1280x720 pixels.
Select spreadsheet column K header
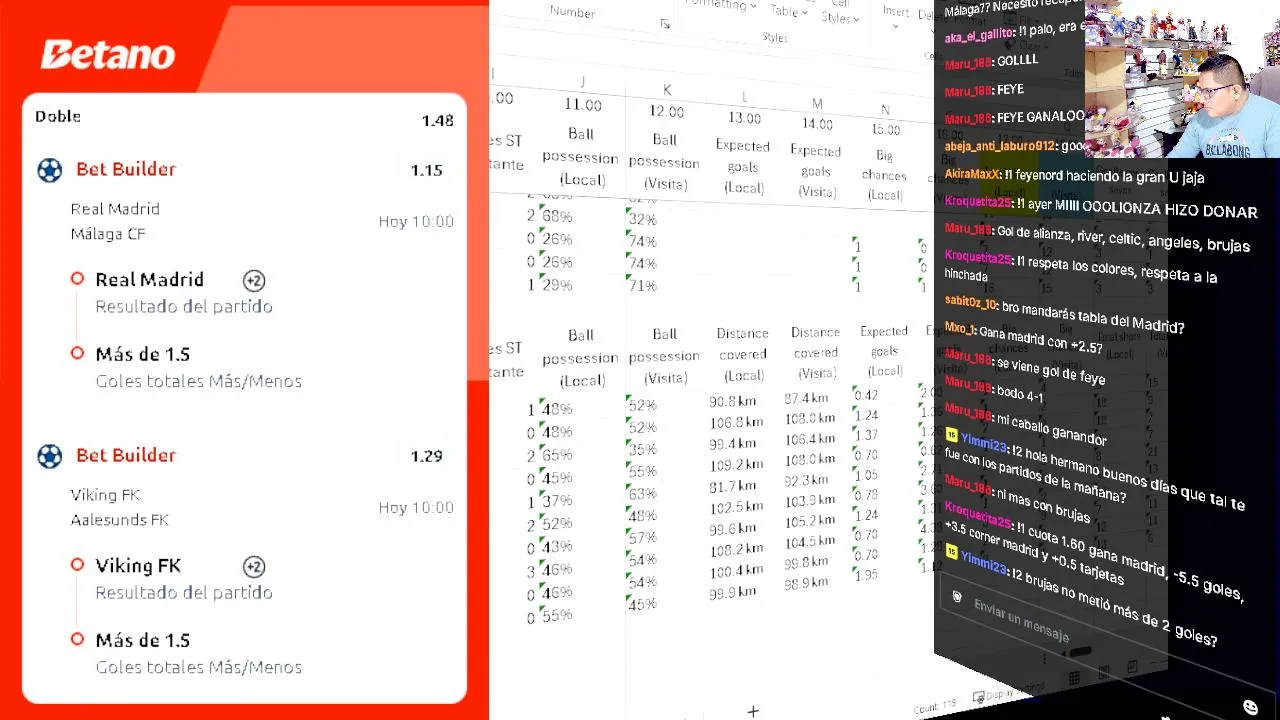click(x=667, y=90)
